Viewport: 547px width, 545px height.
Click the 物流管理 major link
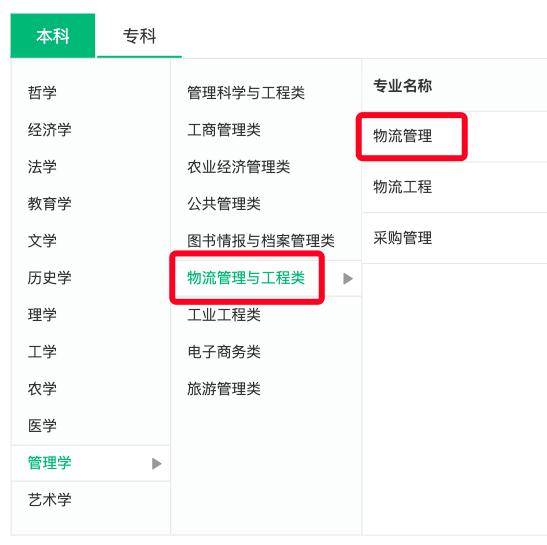[x=403, y=136]
